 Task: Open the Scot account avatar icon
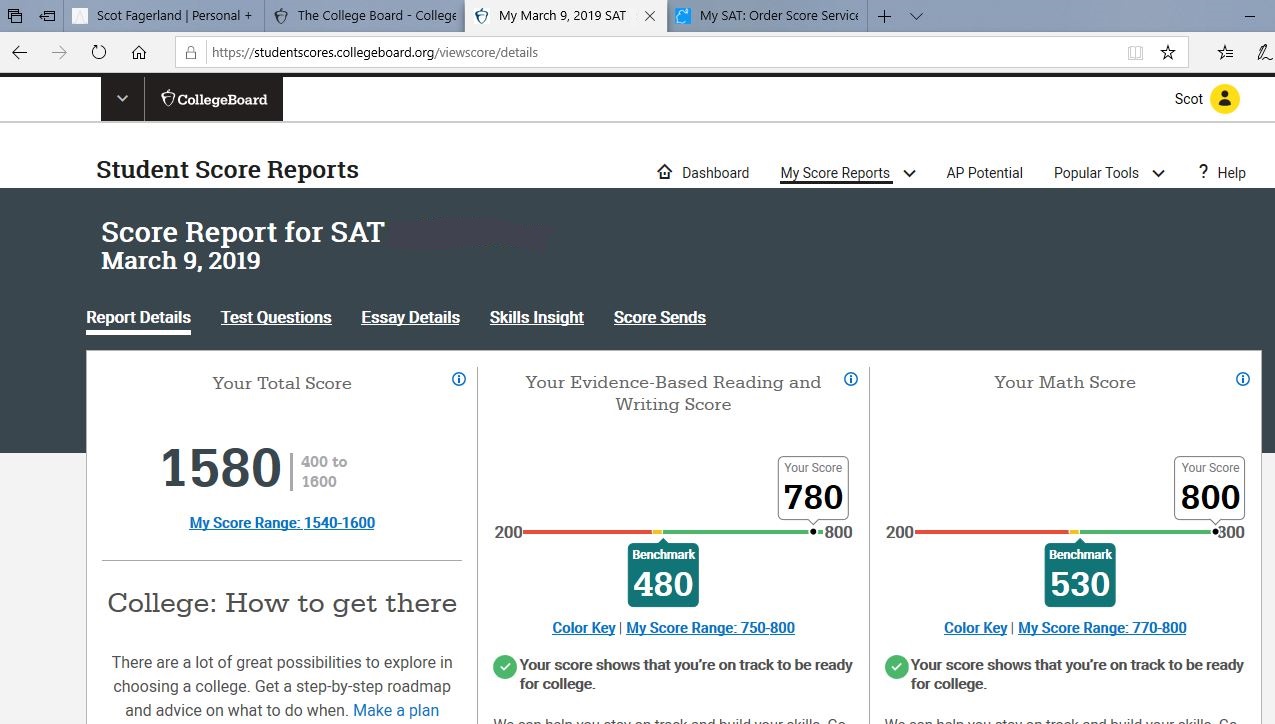(x=1225, y=99)
